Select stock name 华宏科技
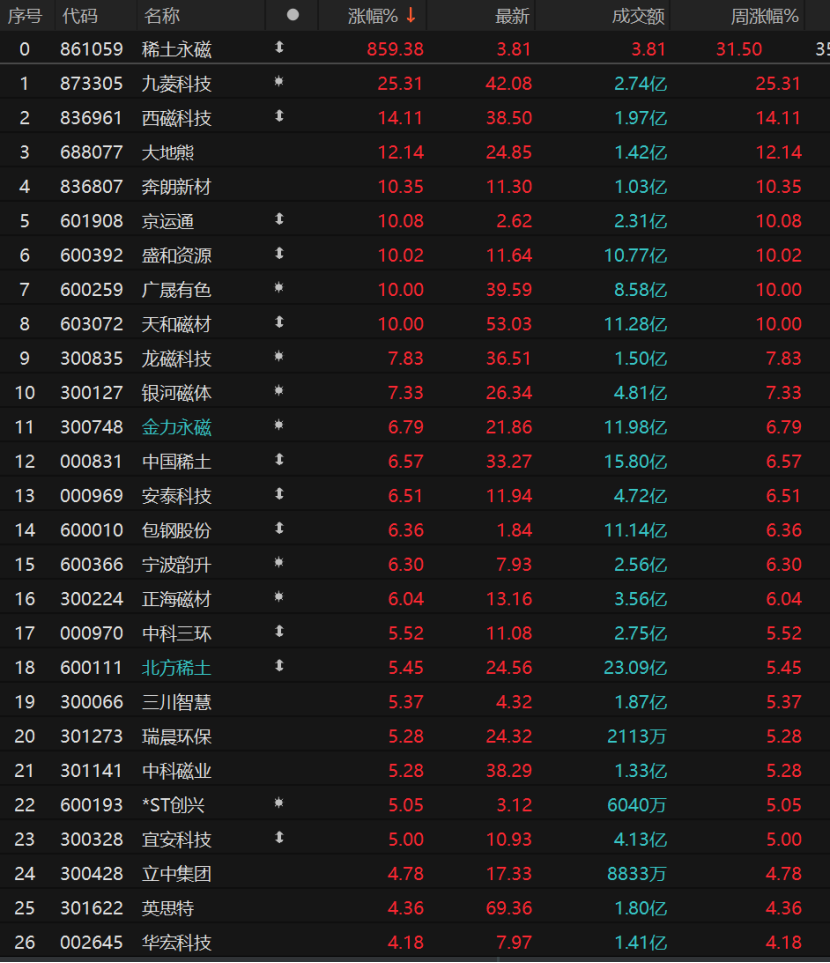 (x=176, y=943)
